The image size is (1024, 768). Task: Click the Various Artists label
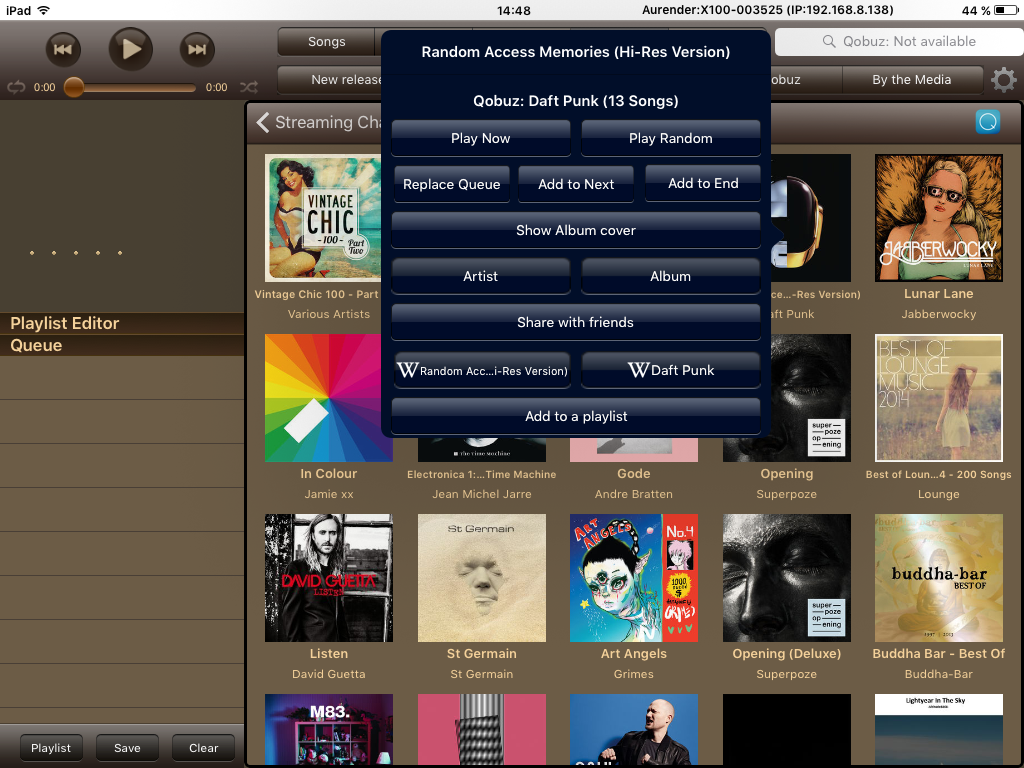328,314
